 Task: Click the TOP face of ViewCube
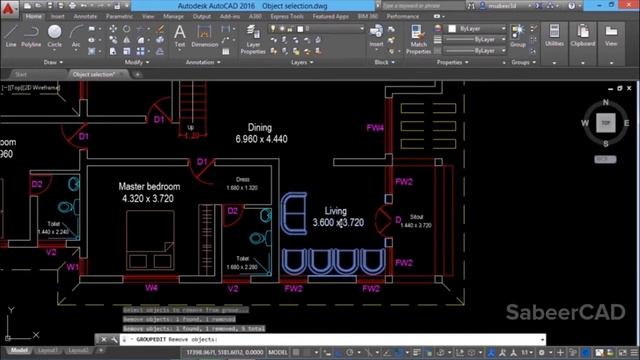click(606, 123)
